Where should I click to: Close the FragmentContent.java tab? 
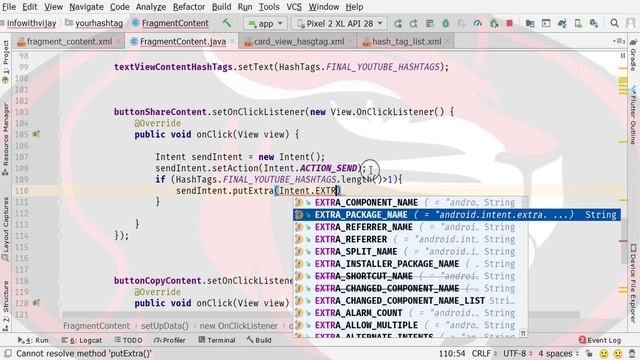pos(233,42)
